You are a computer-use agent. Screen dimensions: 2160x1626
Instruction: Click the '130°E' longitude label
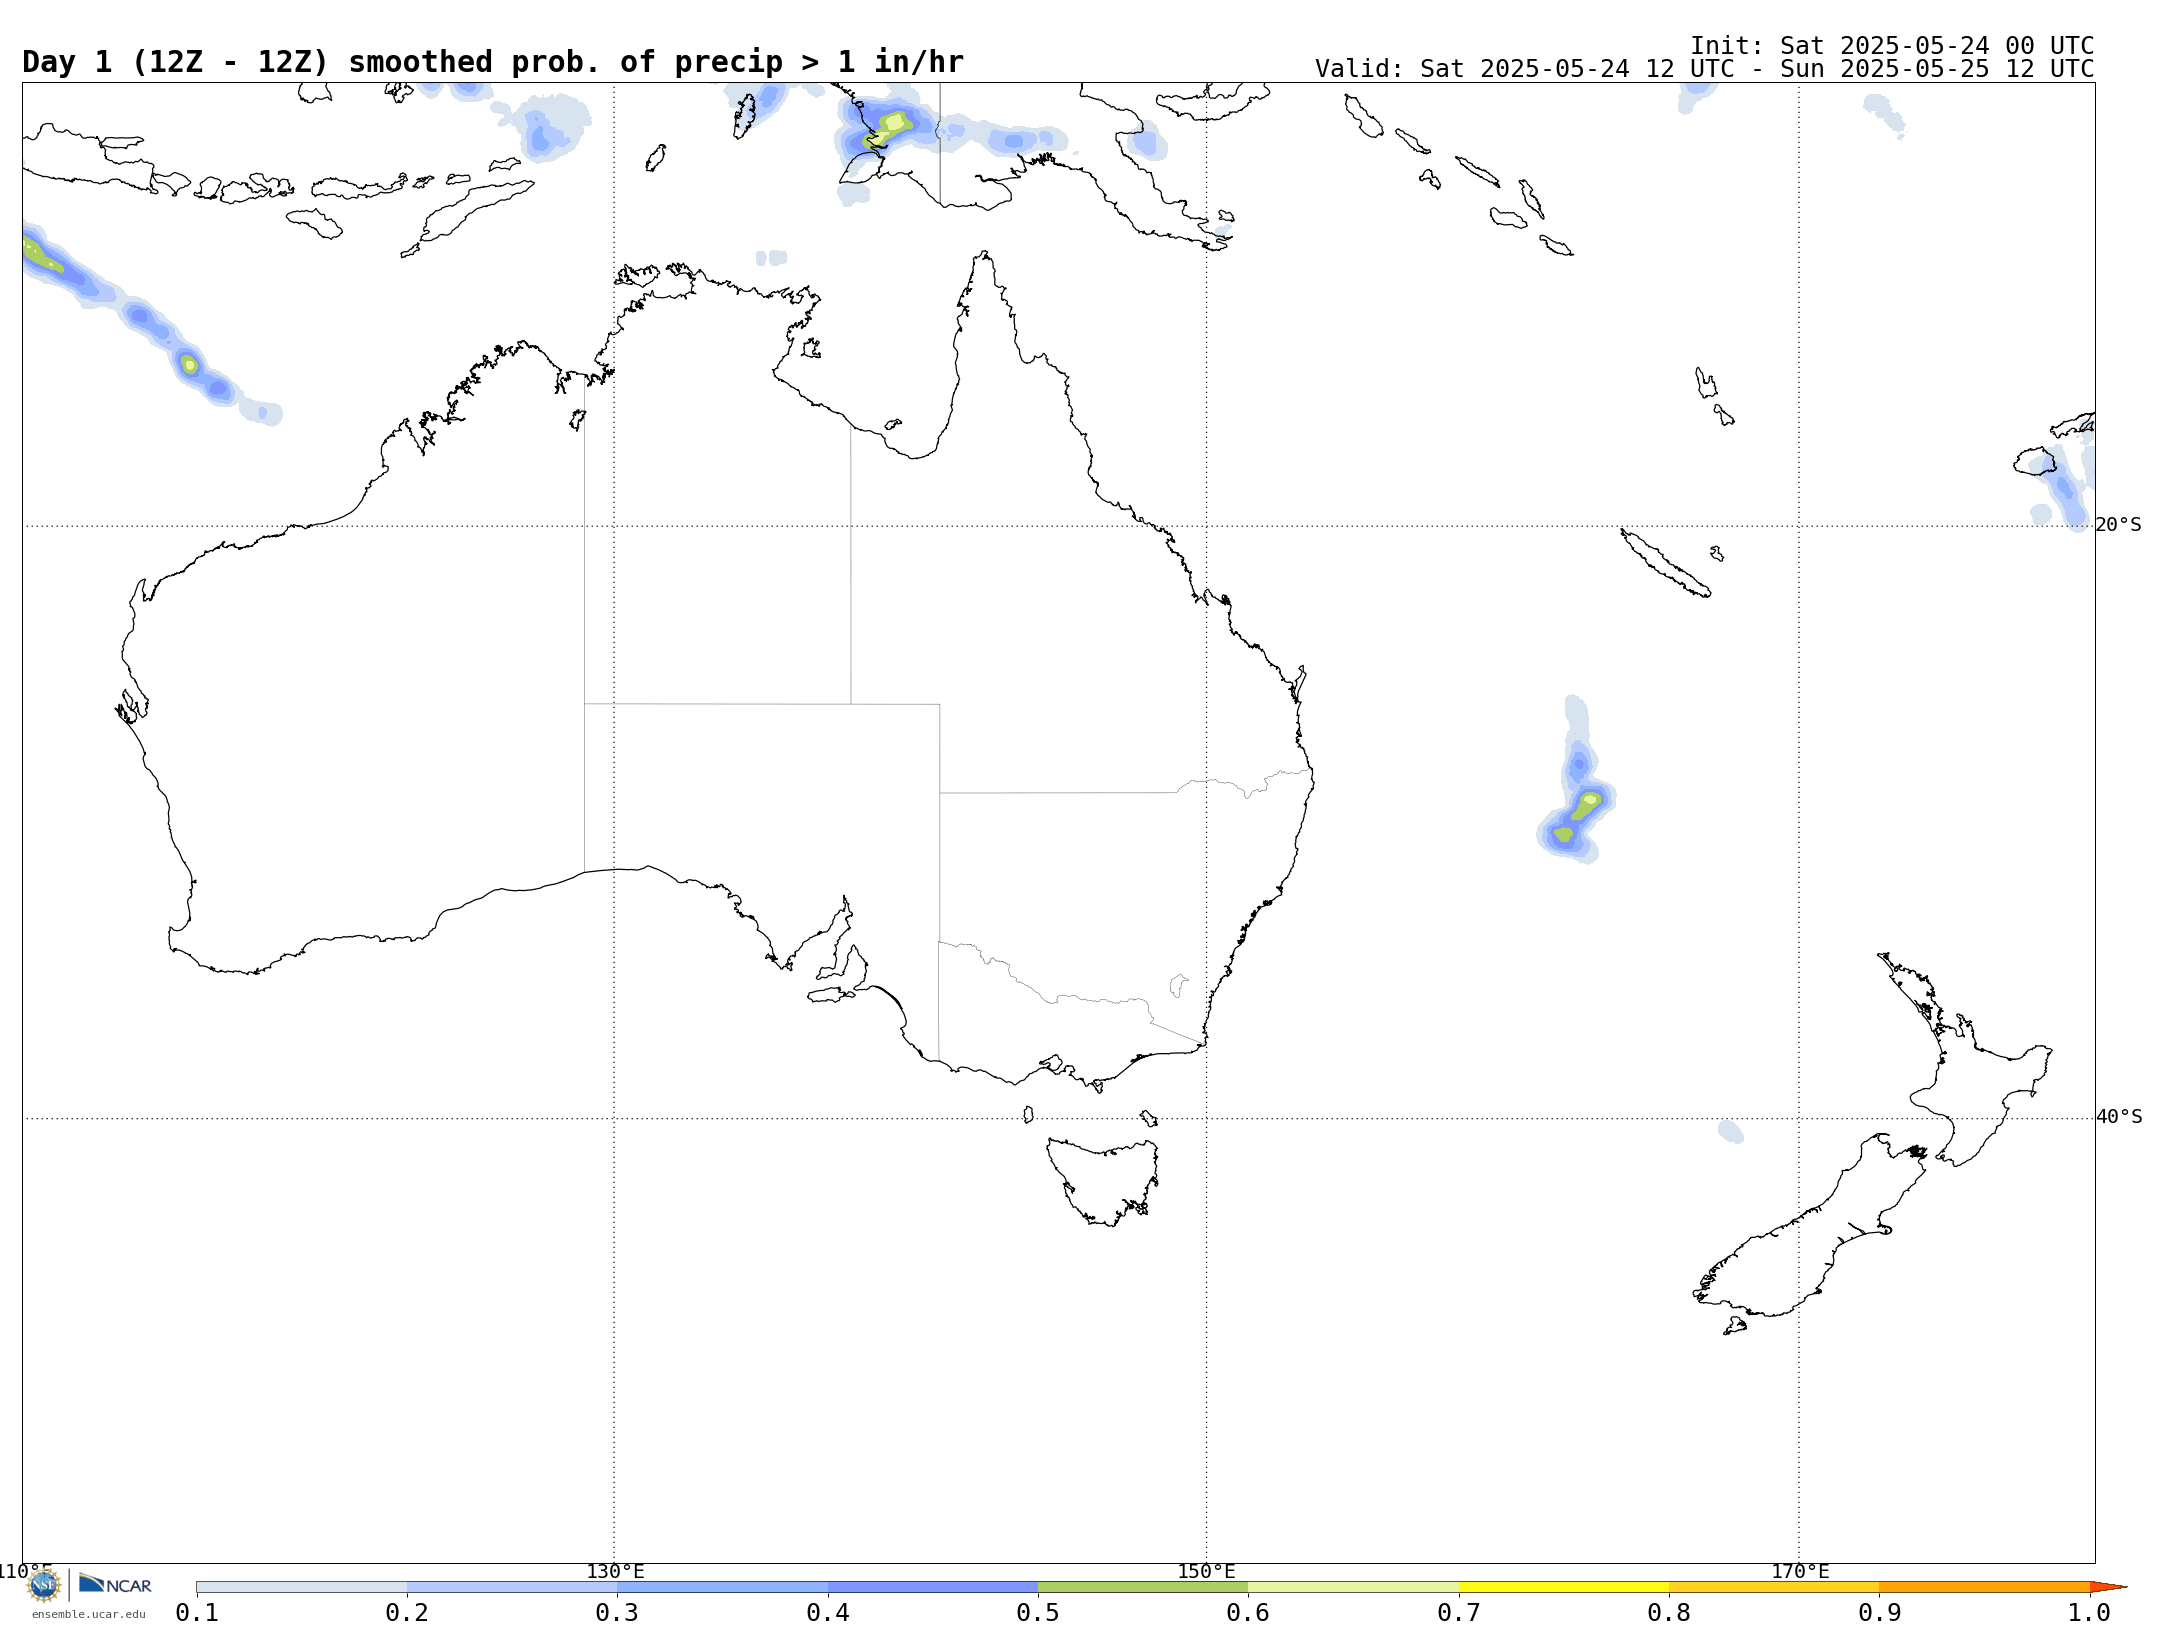click(615, 1572)
